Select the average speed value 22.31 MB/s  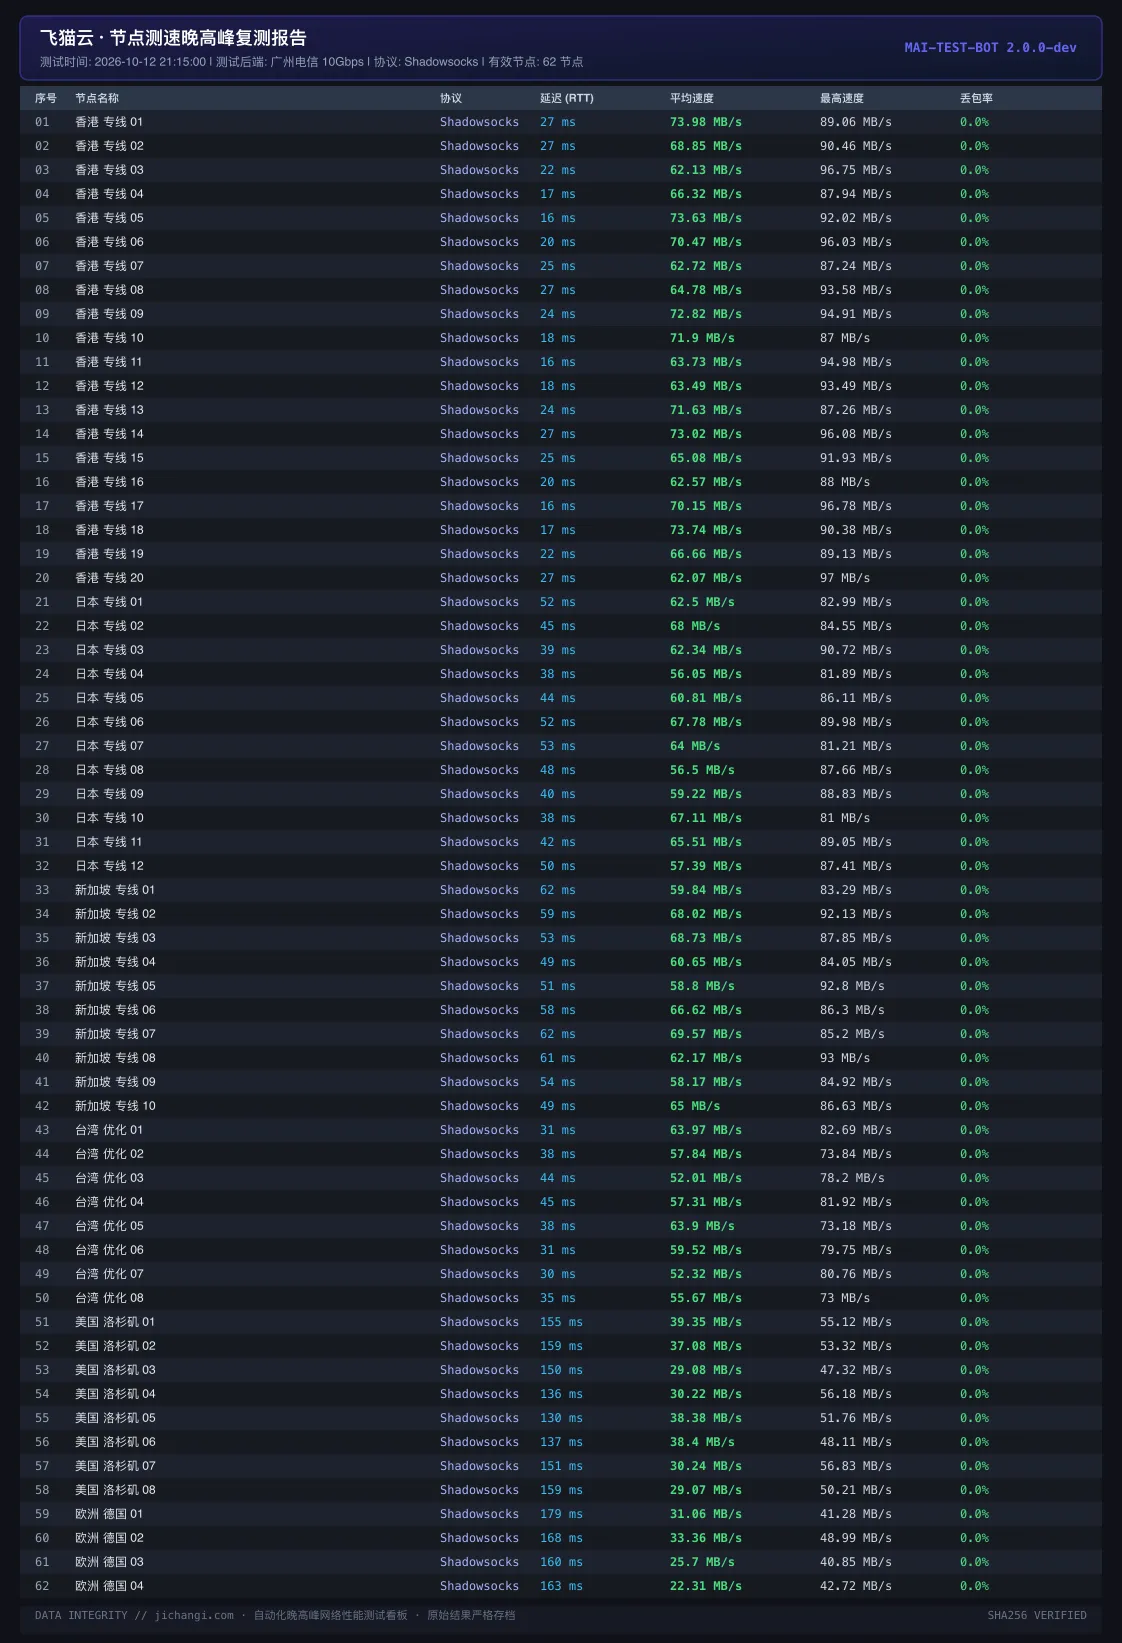[x=706, y=1586]
